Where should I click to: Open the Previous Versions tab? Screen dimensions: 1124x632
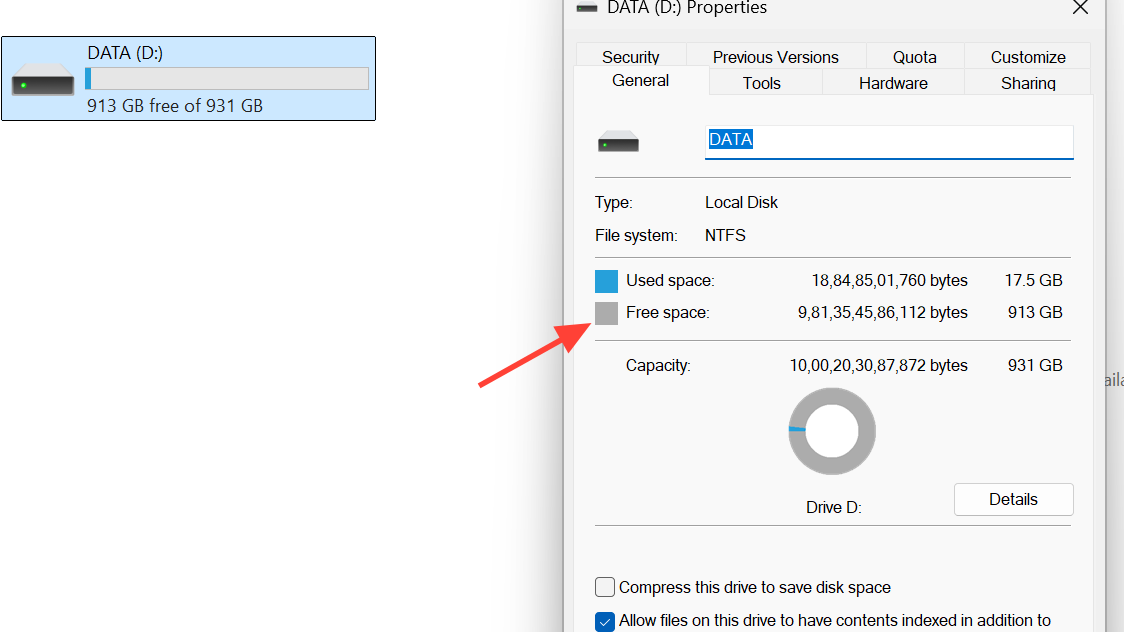[x=775, y=57]
